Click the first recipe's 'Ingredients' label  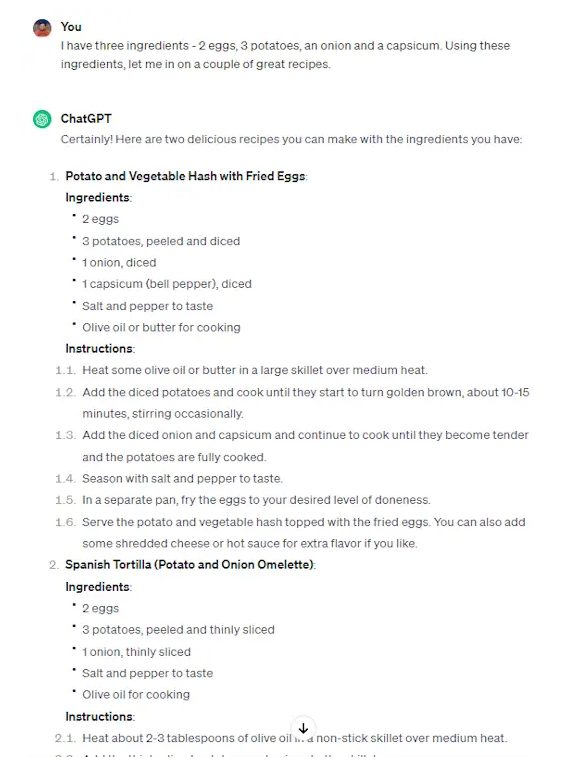tap(97, 197)
